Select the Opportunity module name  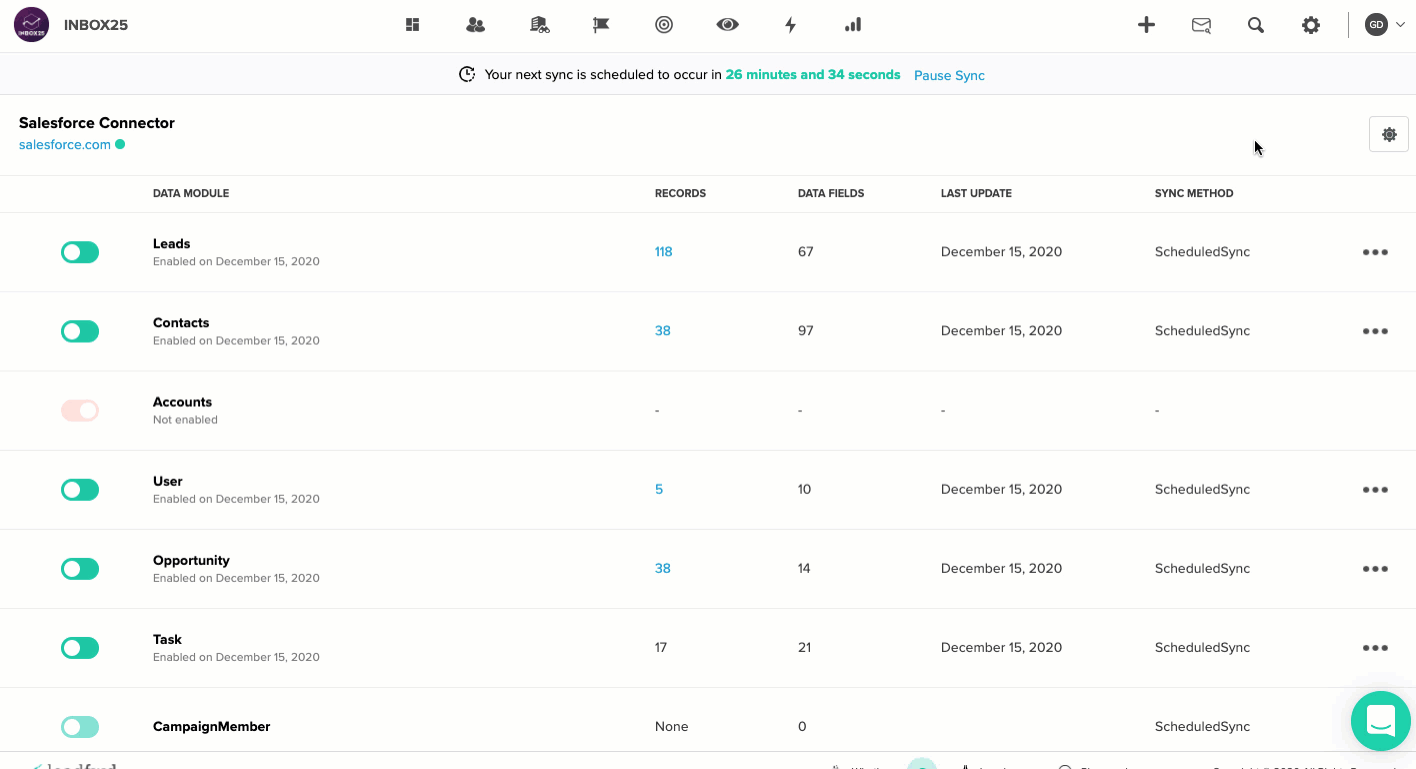tap(191, 560)
